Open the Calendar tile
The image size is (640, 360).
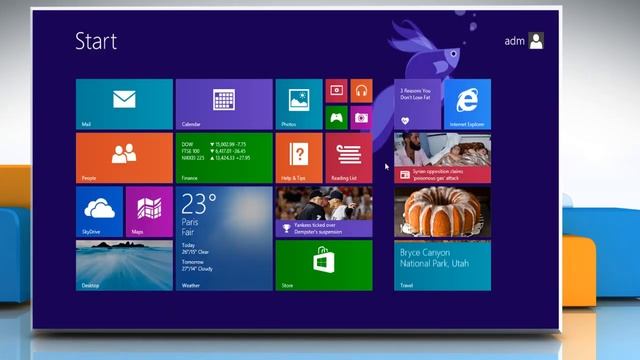[x=224, y=104]
